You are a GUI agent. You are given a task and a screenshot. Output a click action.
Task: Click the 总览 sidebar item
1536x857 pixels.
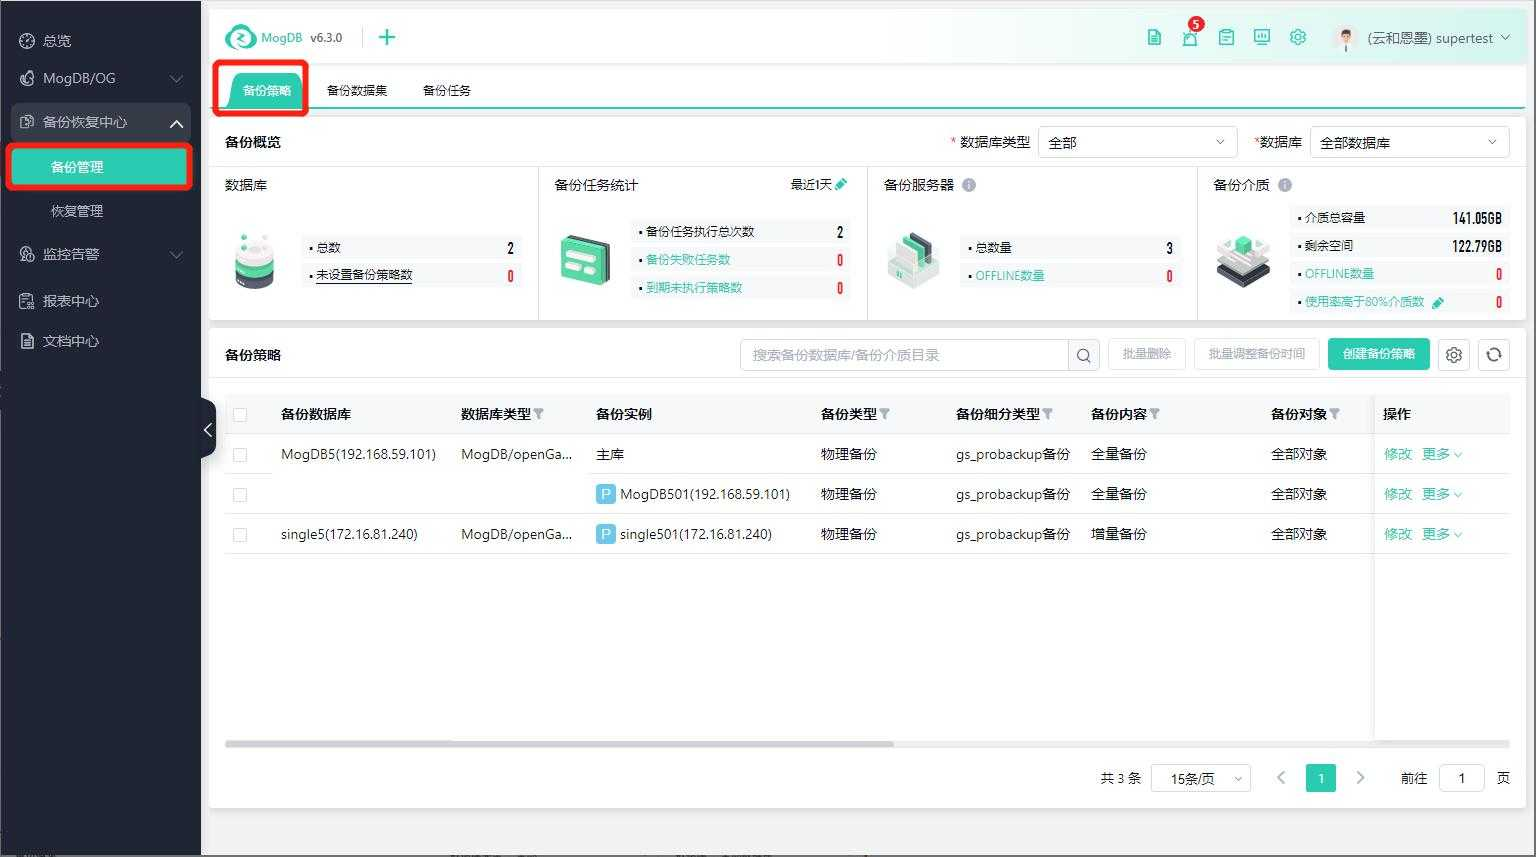[x=57, y=41]
